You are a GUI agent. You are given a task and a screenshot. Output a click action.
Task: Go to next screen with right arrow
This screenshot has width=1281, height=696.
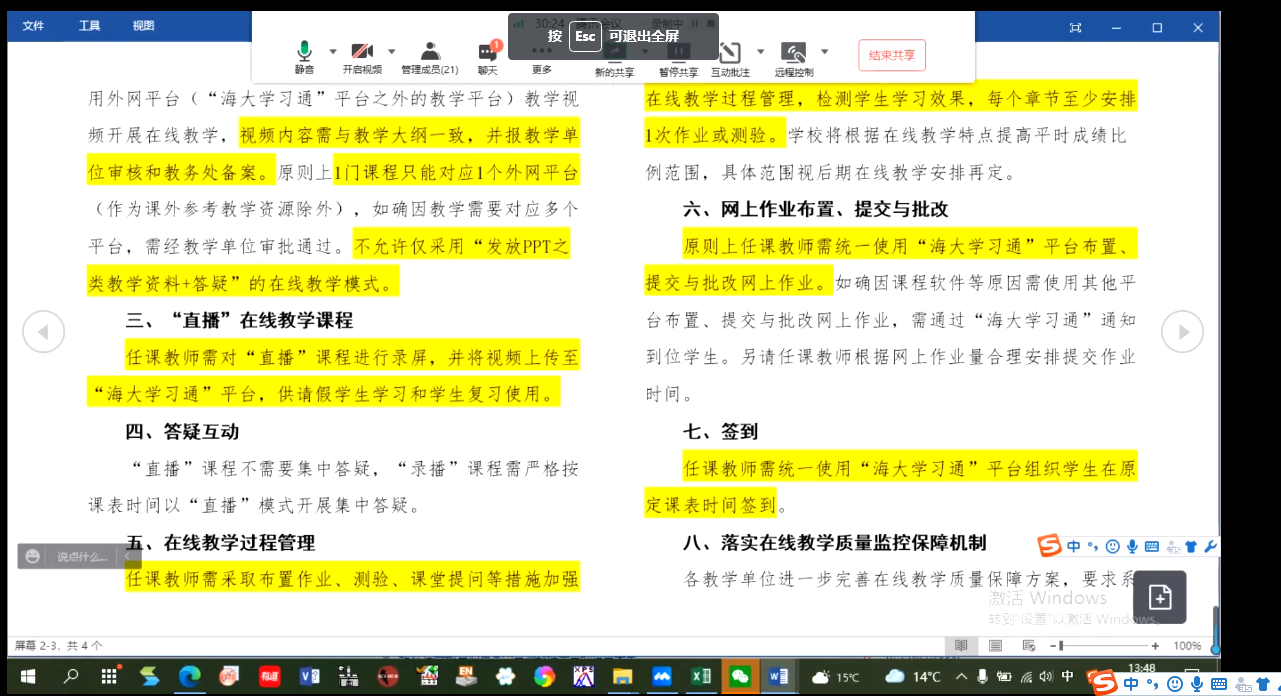[1183, 332]
